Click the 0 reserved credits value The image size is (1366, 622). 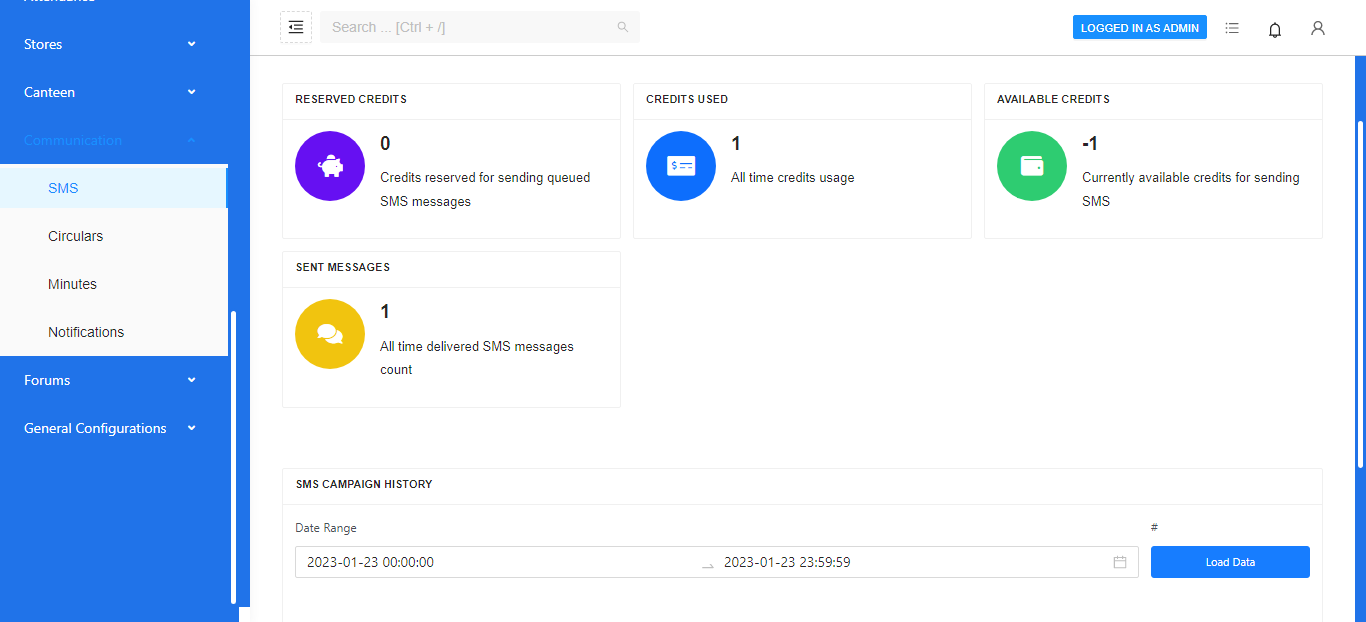pos(385,144)
